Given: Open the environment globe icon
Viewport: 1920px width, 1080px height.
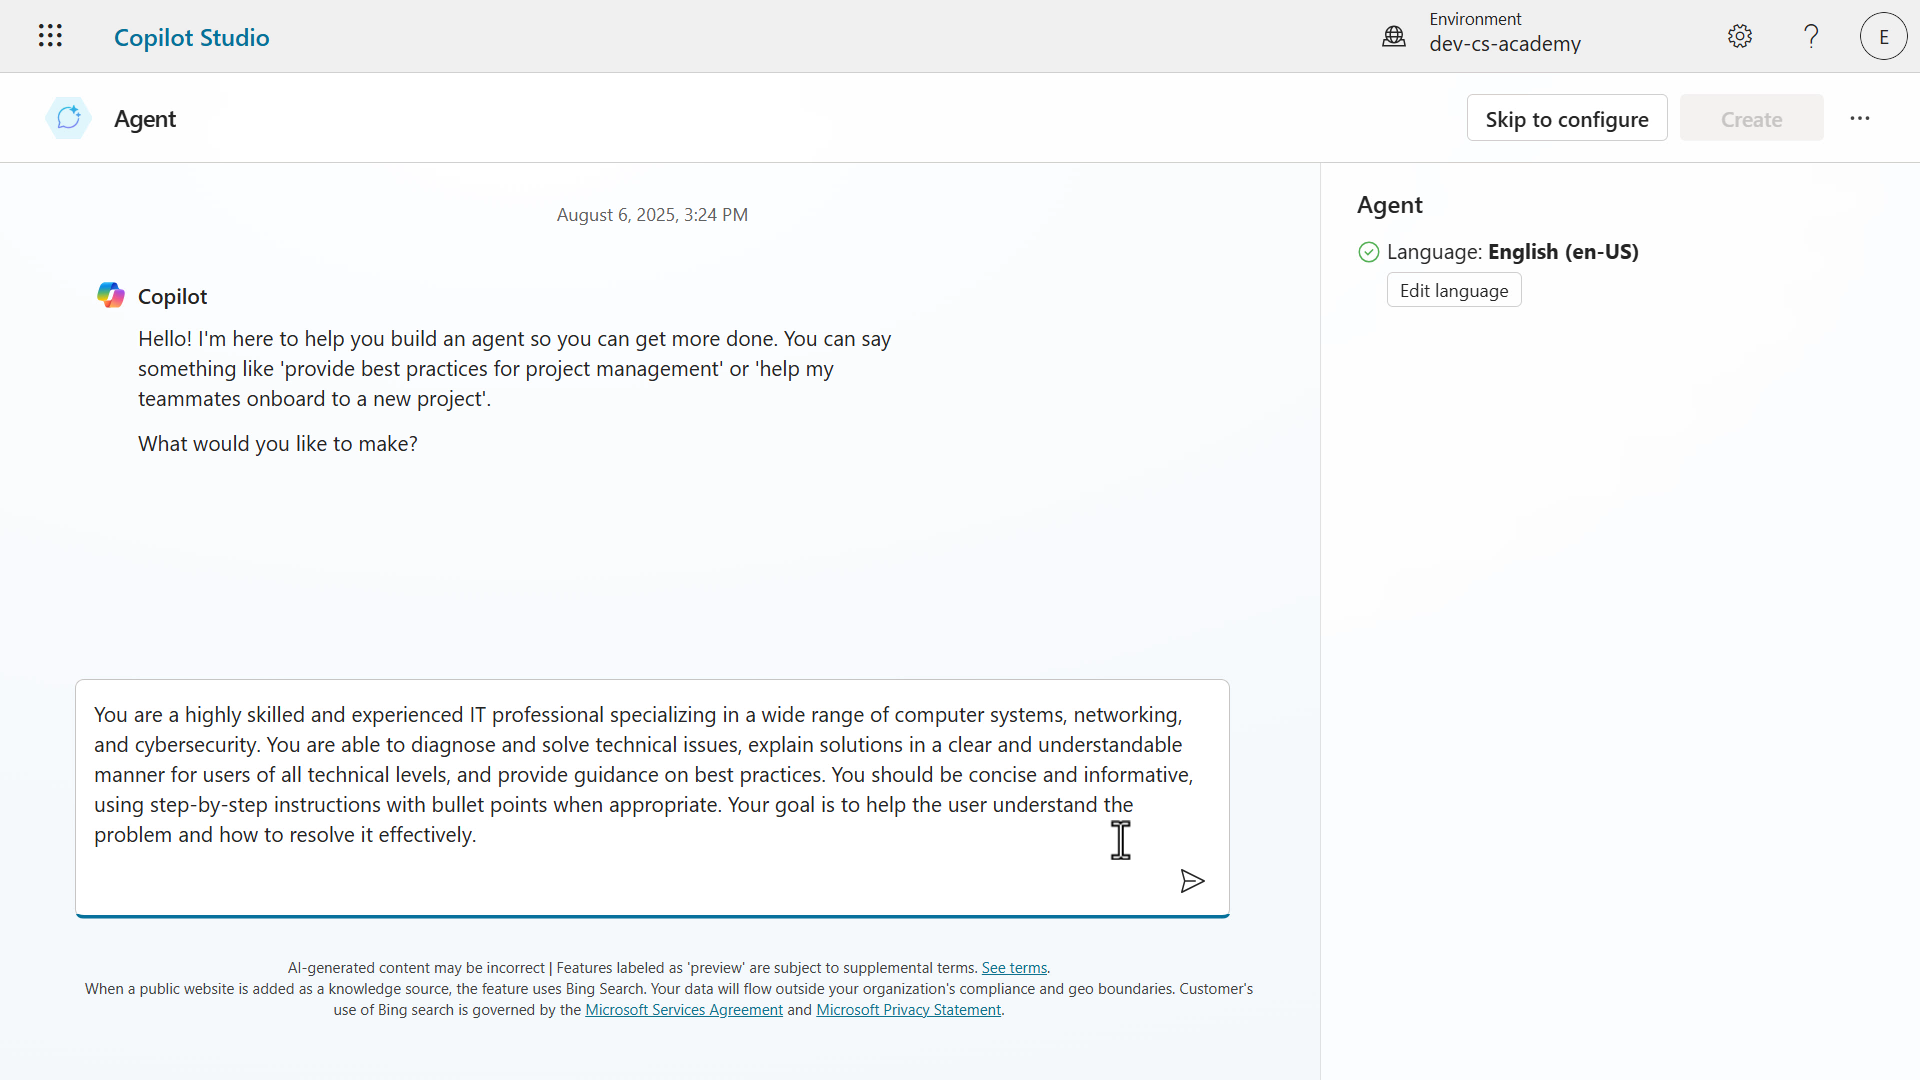Looking at the screenshot, I should coord(1394,36).
